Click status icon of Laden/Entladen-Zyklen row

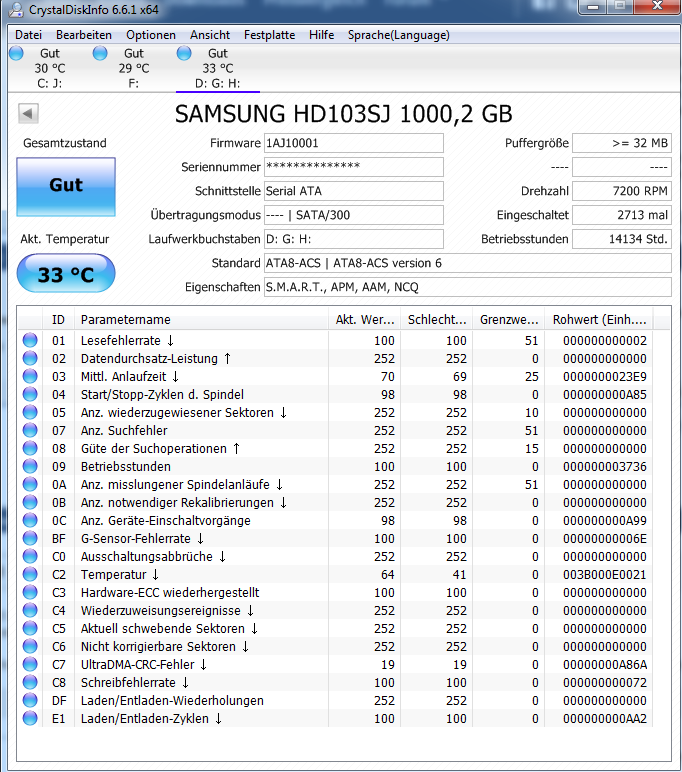click(x=30, y=718)
